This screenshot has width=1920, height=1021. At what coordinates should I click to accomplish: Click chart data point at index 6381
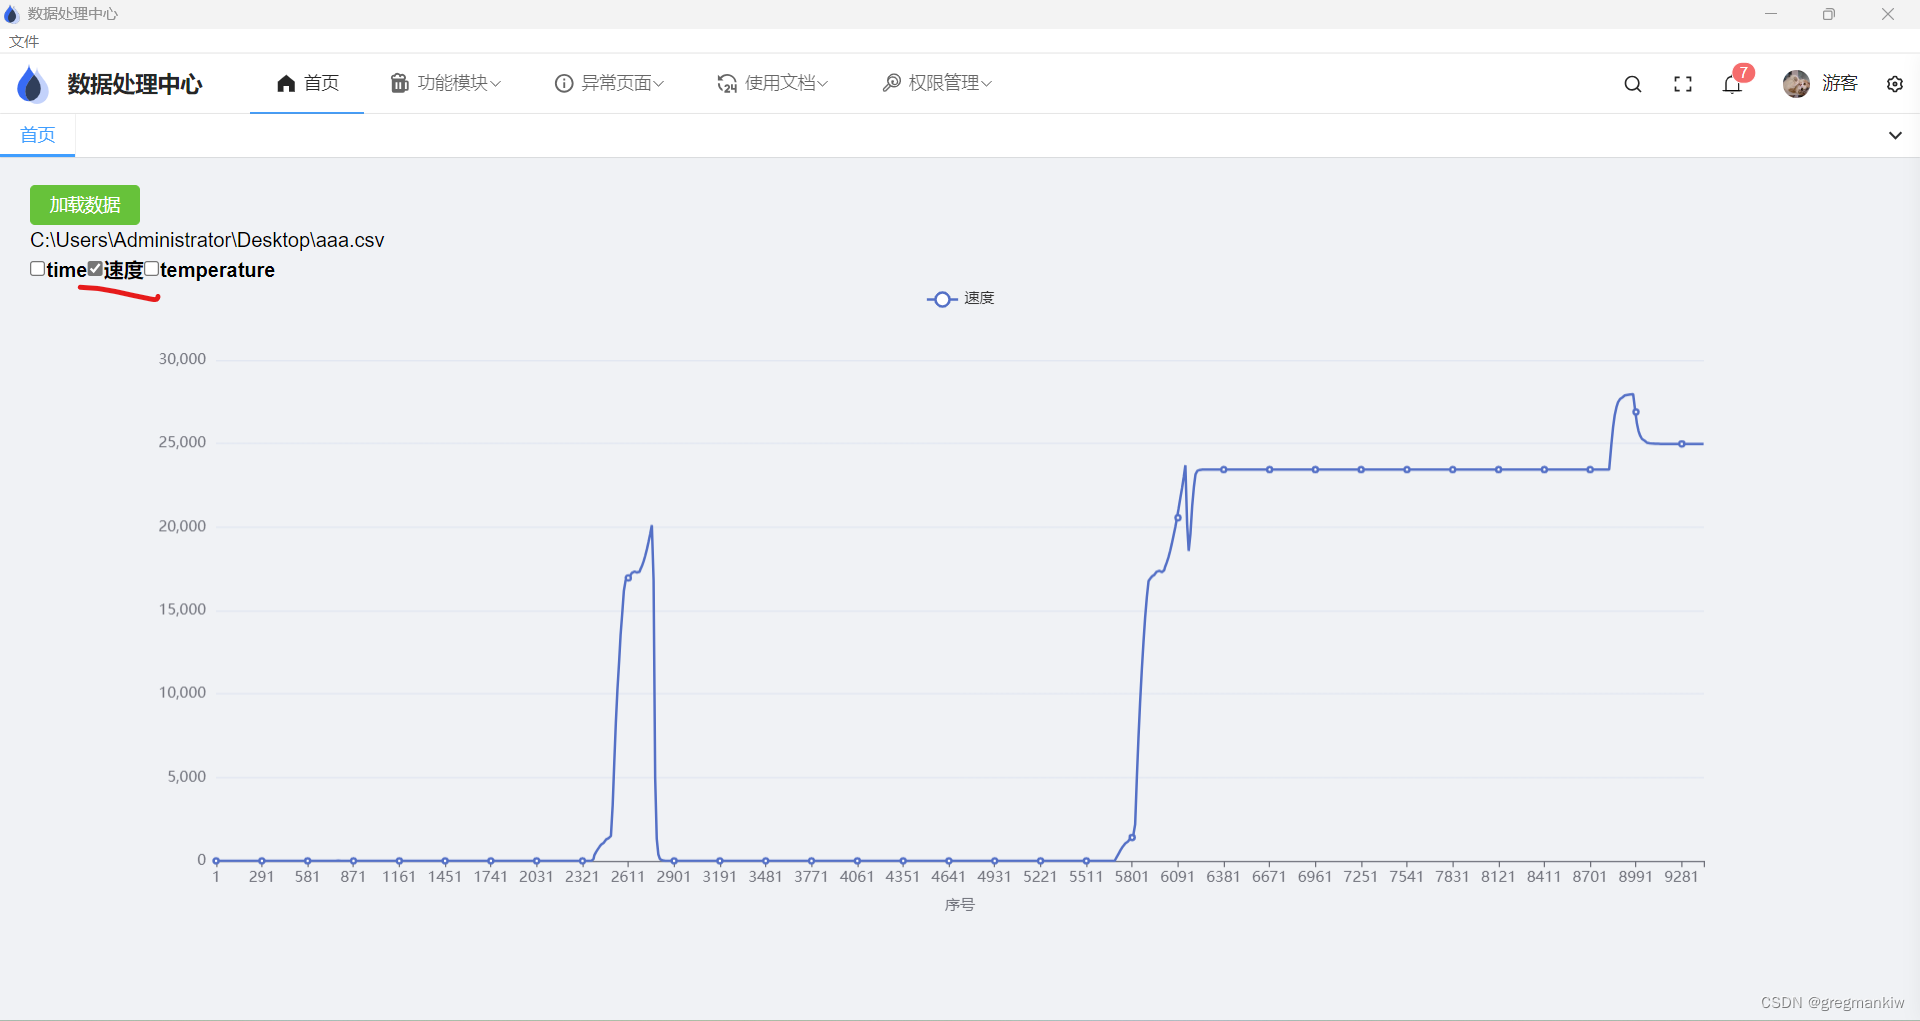click(1224, 469)
